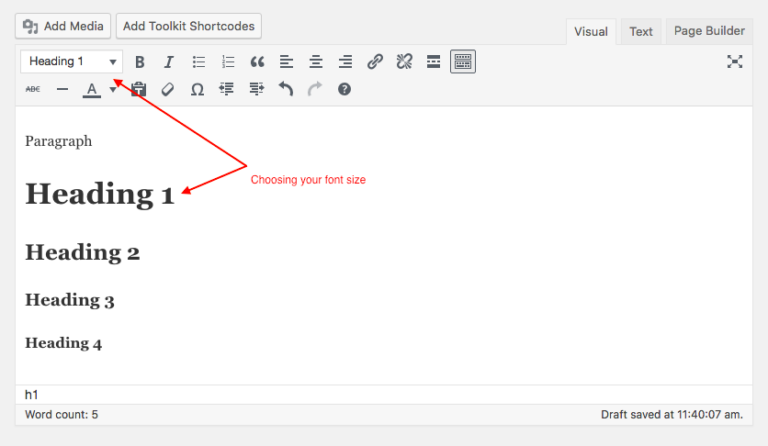Apply italic formatting

pyautogui.click(x=169, y=62)
